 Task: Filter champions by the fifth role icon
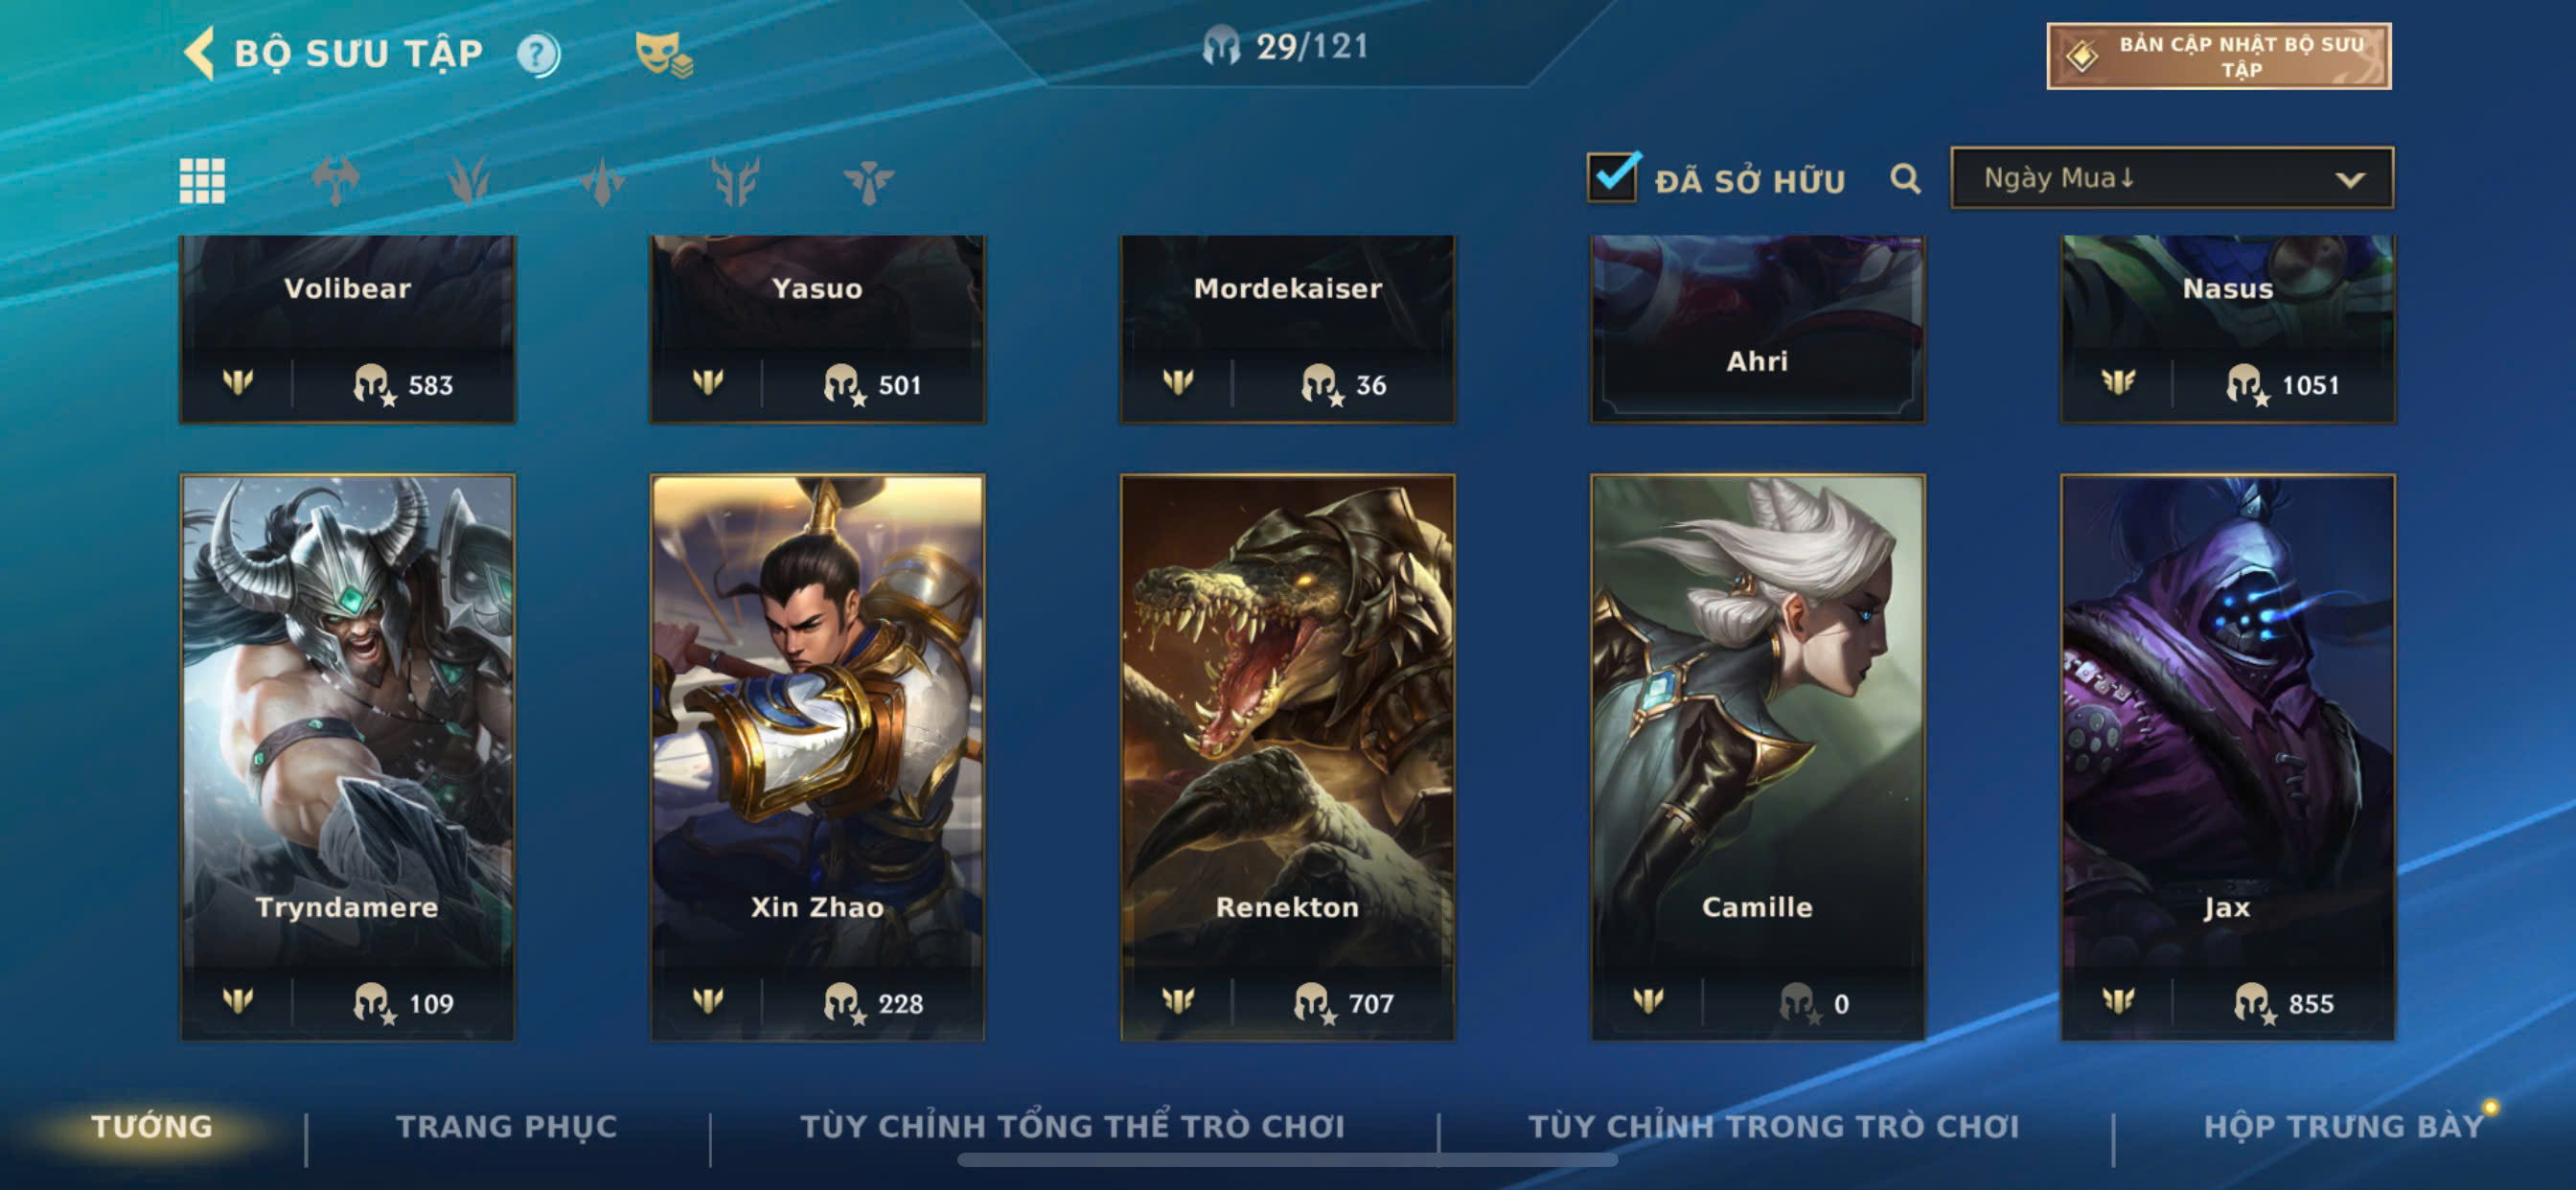coord(868,181)
